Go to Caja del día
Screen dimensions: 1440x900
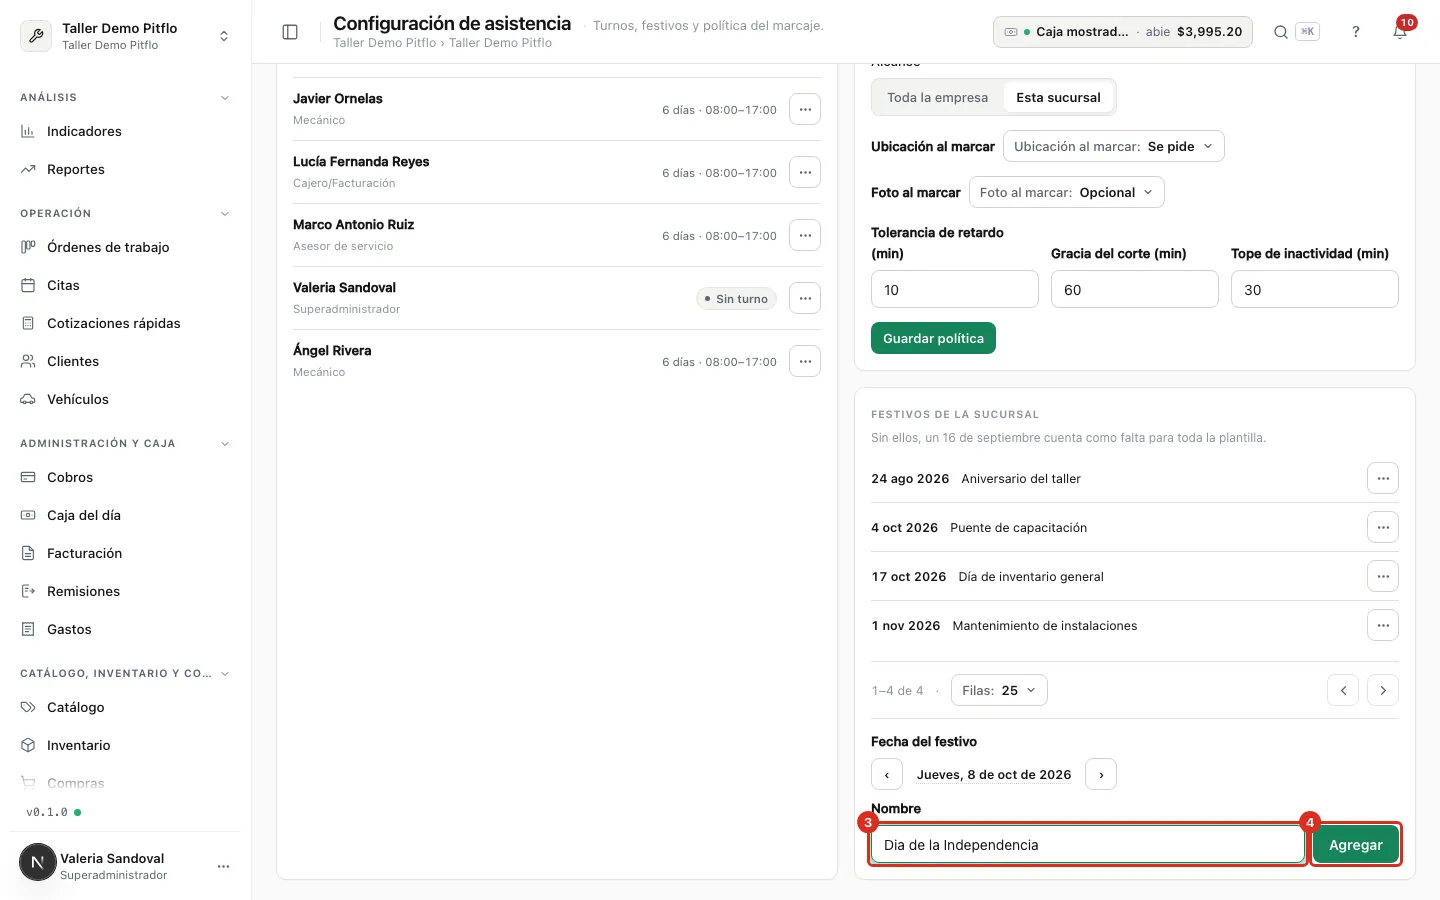point(125,515)
